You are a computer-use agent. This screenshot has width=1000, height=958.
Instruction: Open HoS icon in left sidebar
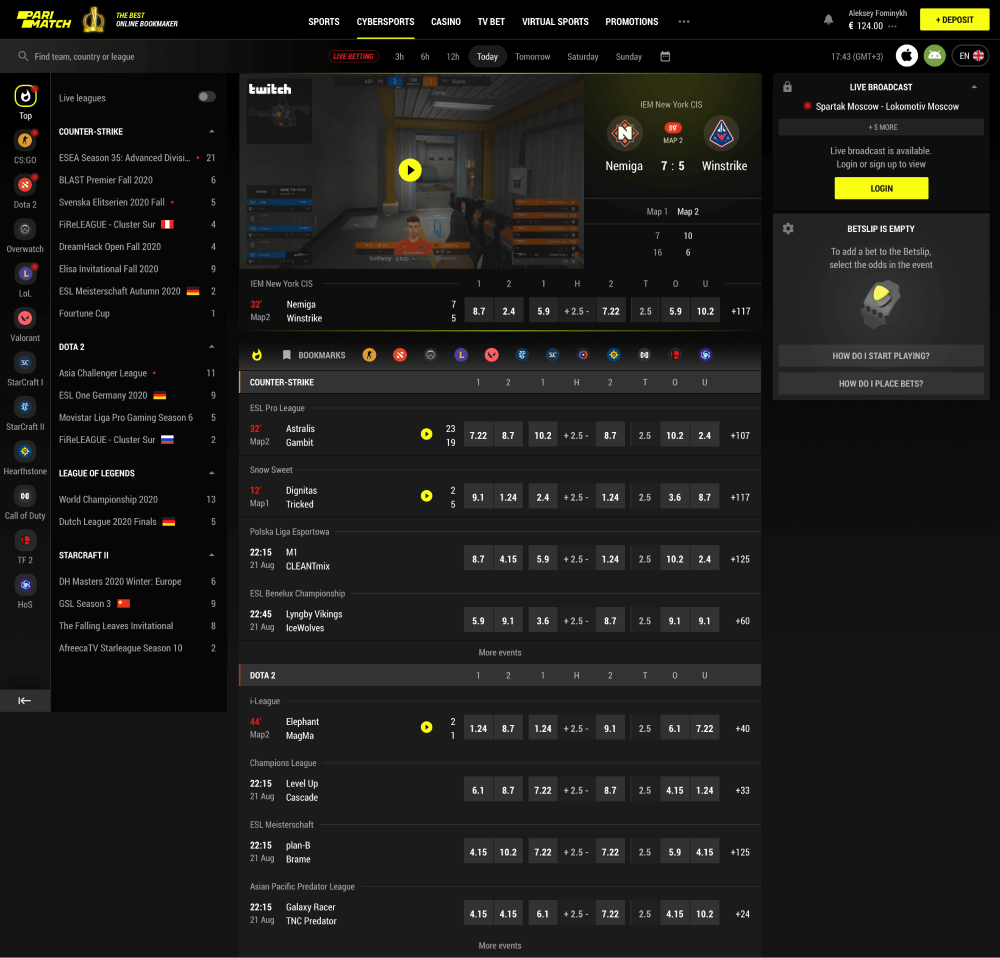[x=25, y=584]
